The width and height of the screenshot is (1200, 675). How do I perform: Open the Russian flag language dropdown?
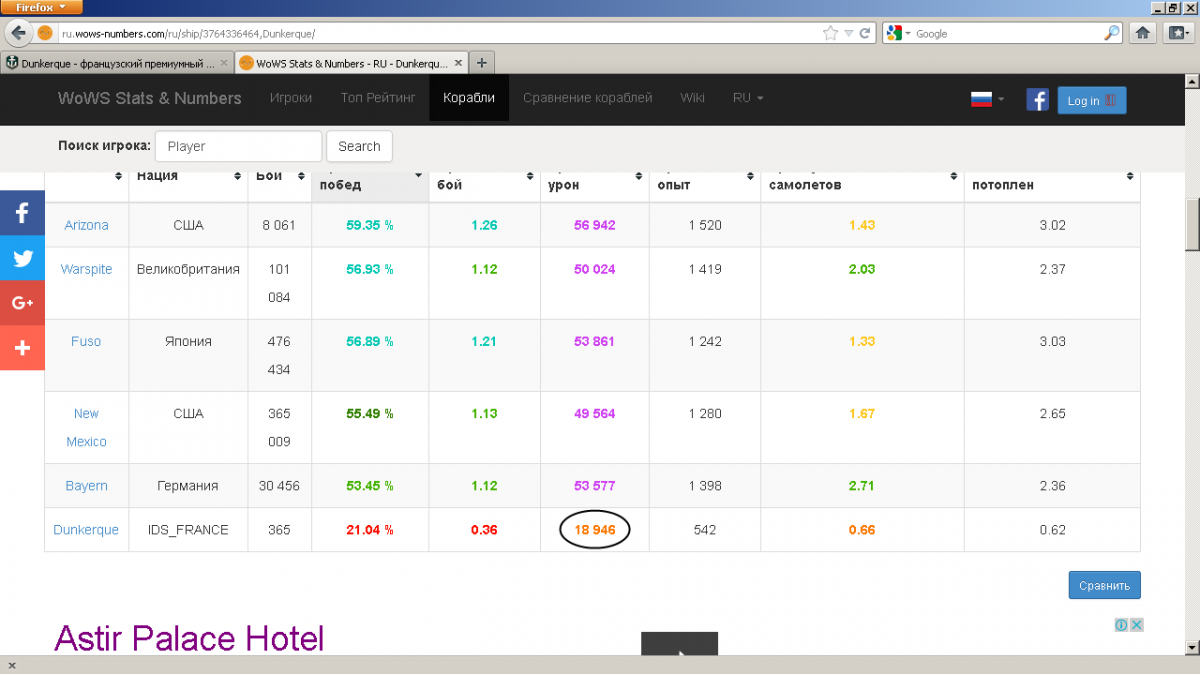987,100
